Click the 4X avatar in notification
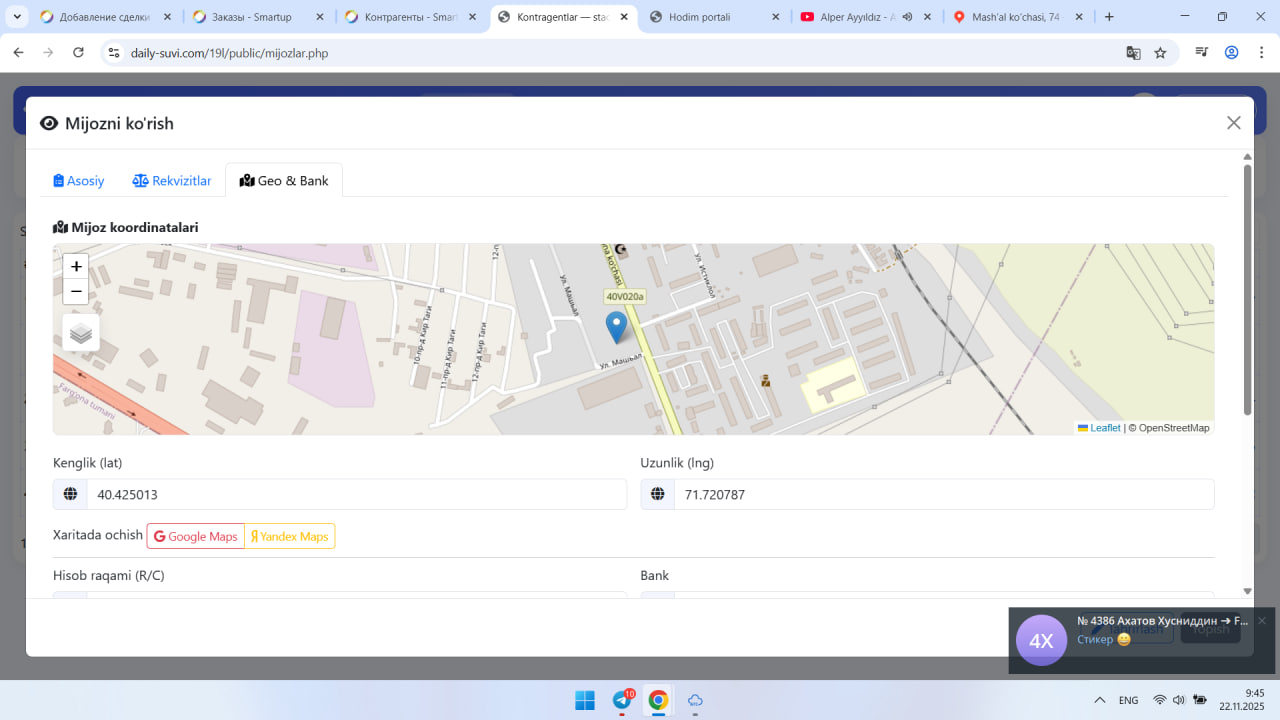The width and height of the screenshot is (1280, 720). coord(1041,641)
